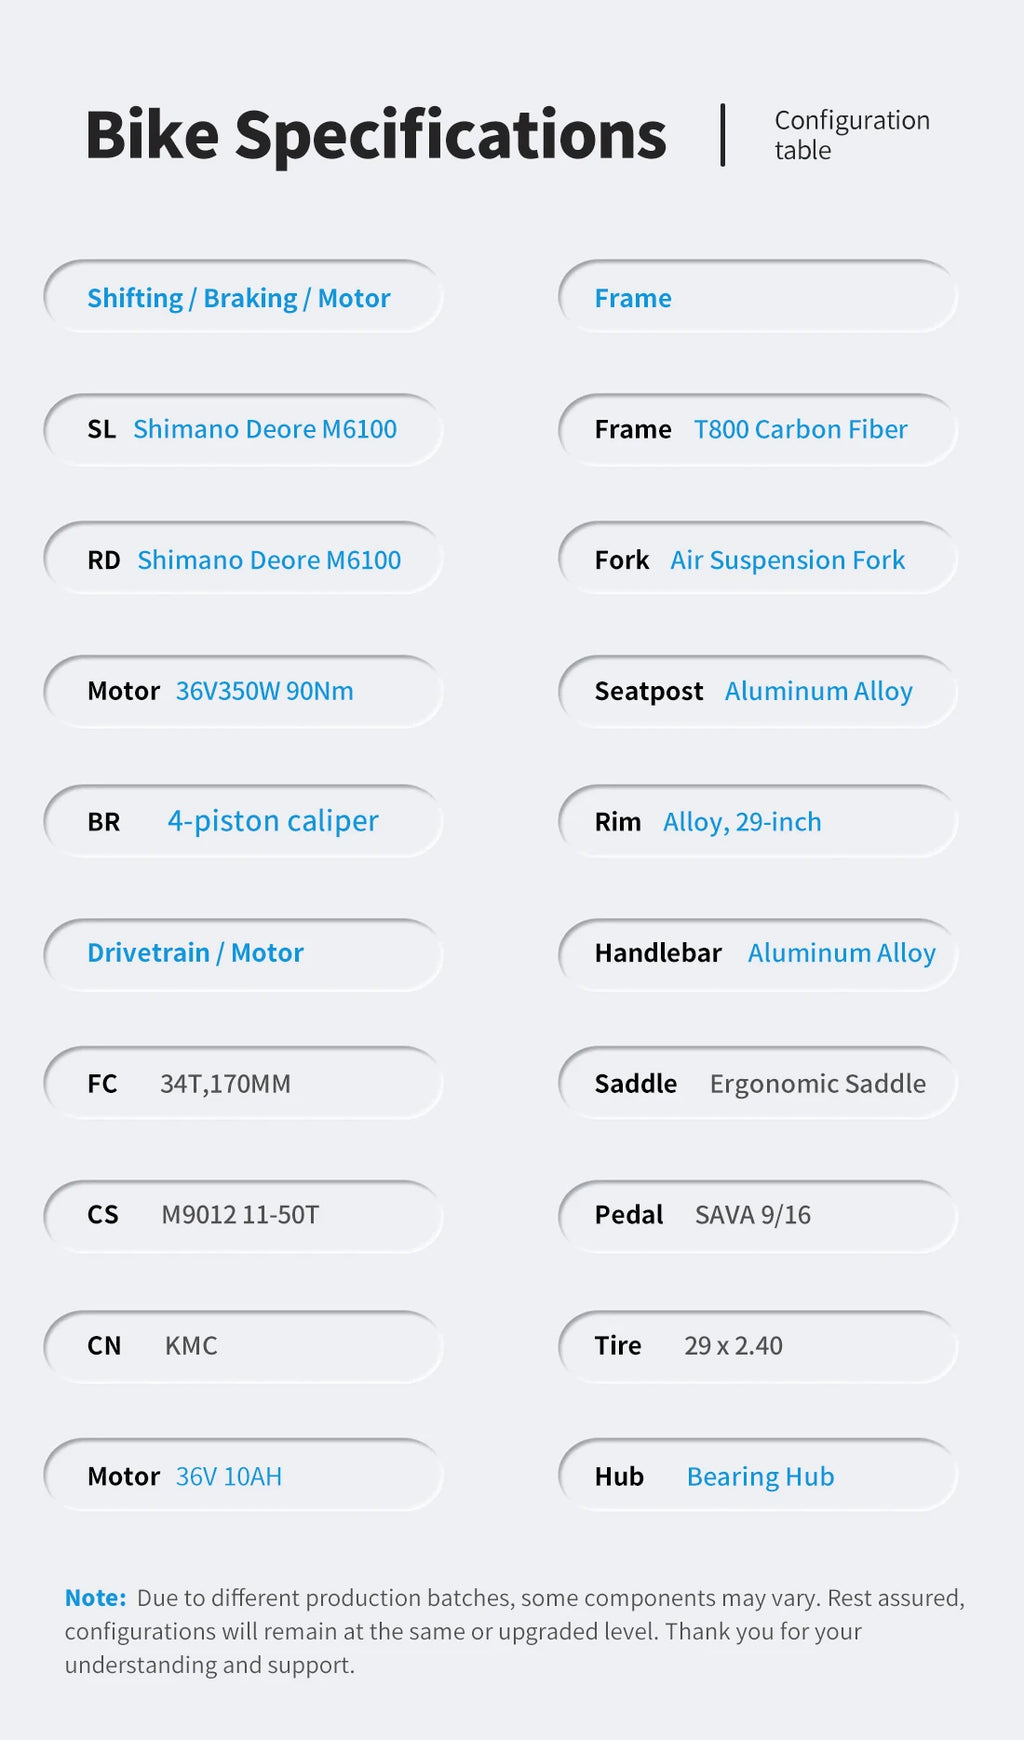
Task: Click the CN KMC chain row
Action: (x=243, y=1346)
